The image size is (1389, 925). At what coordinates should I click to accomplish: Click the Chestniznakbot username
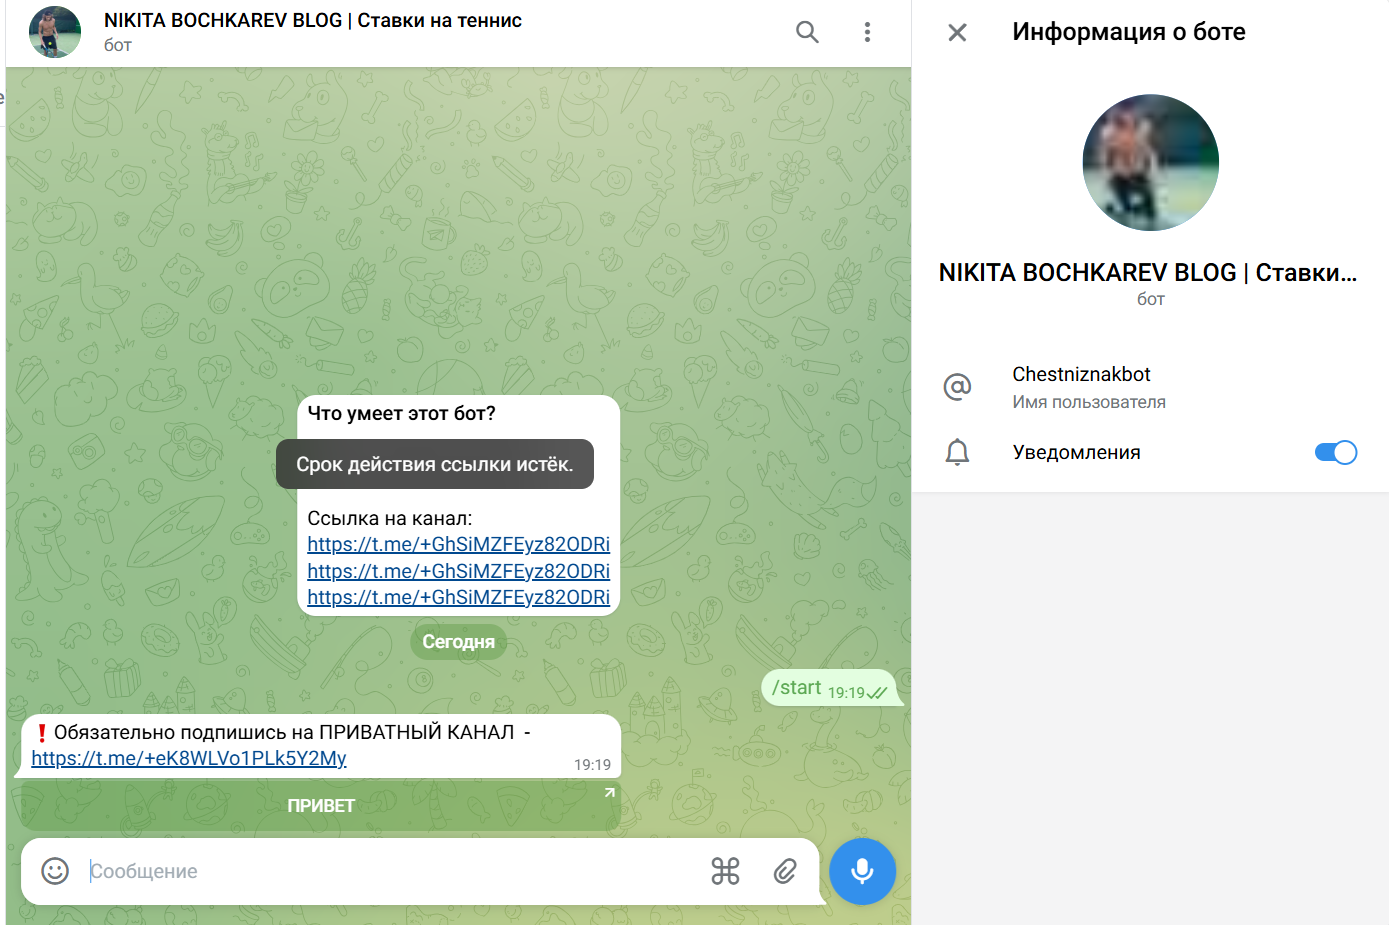[1081, 374]
